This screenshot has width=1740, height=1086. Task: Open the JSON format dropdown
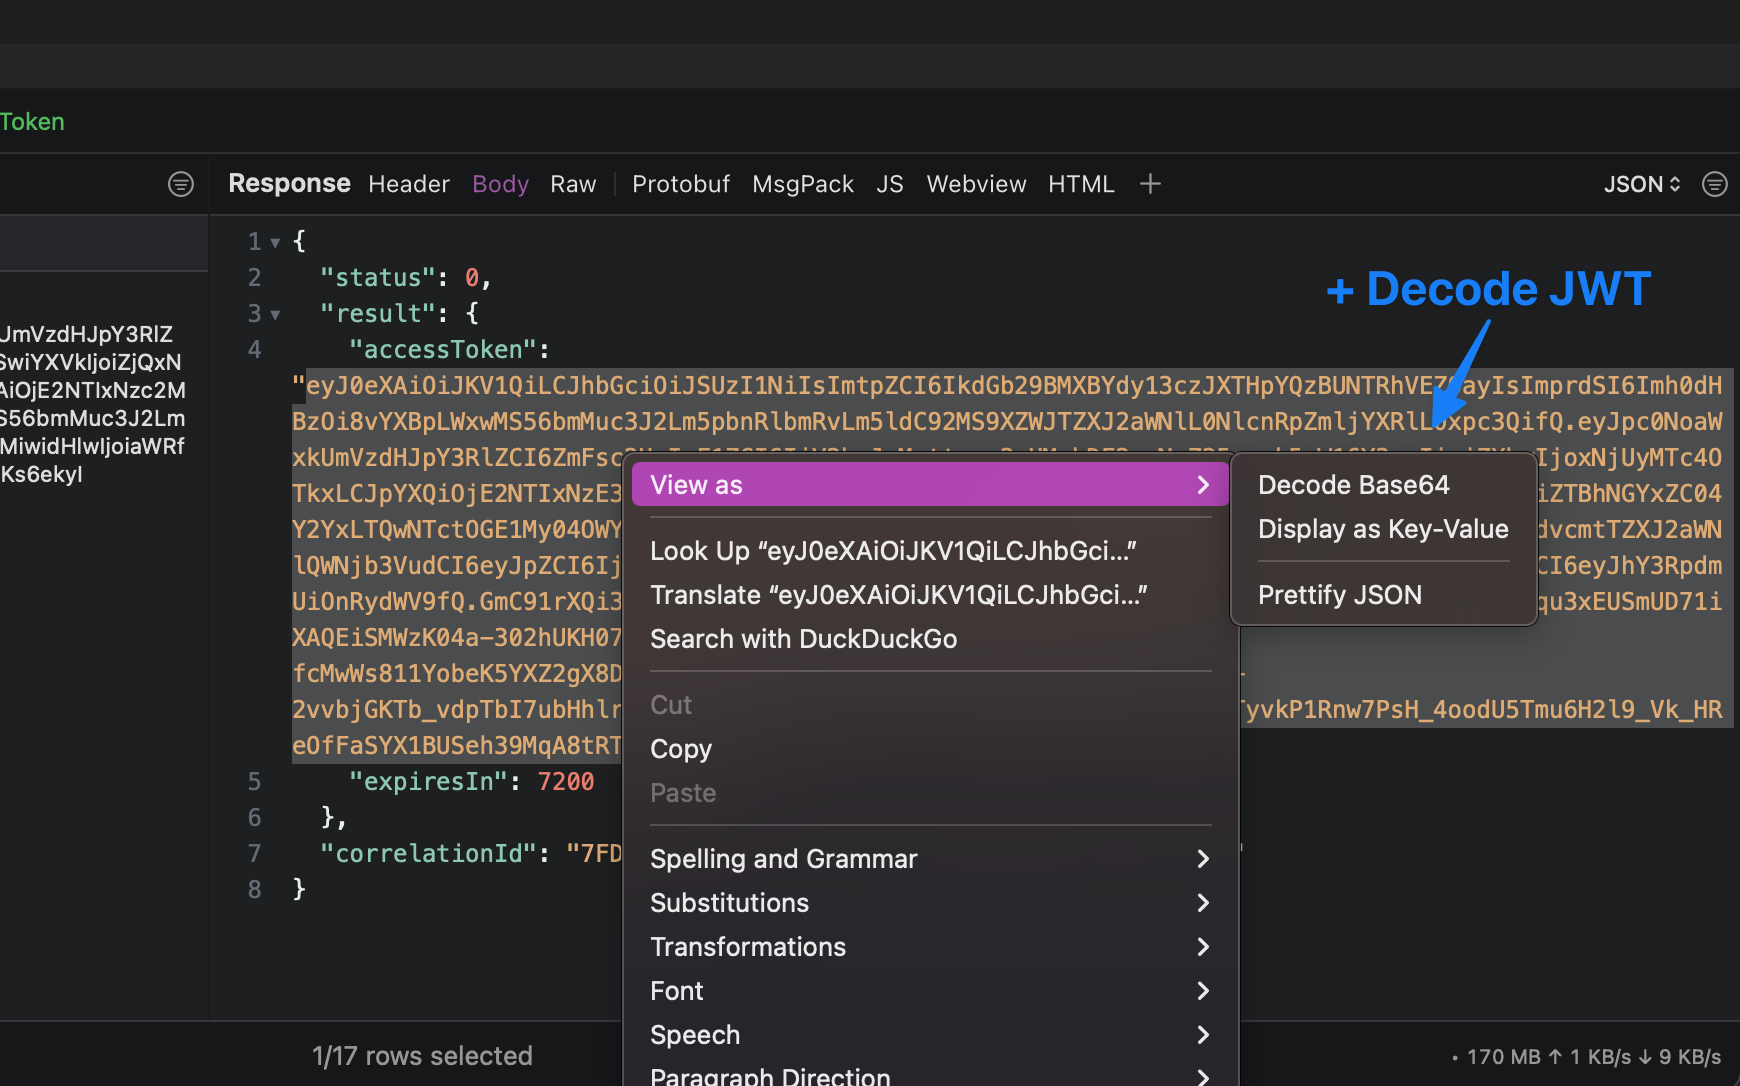point(1642,184)
